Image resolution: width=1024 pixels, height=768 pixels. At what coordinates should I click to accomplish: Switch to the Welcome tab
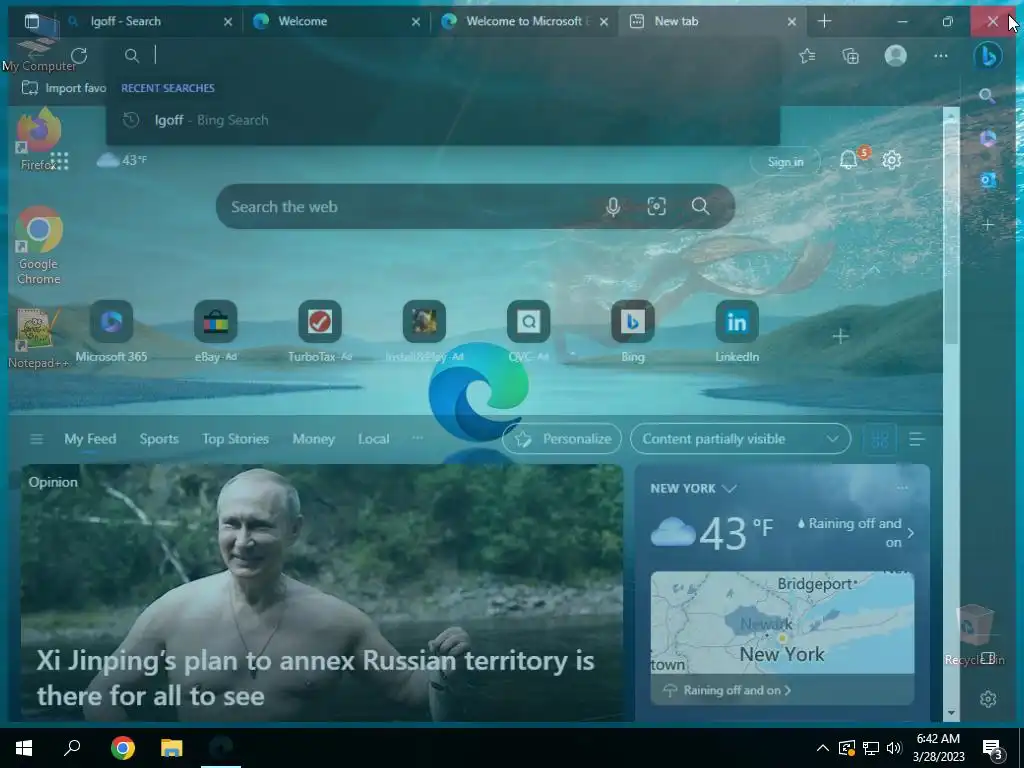pyautogui.click(x=338, y=22)
